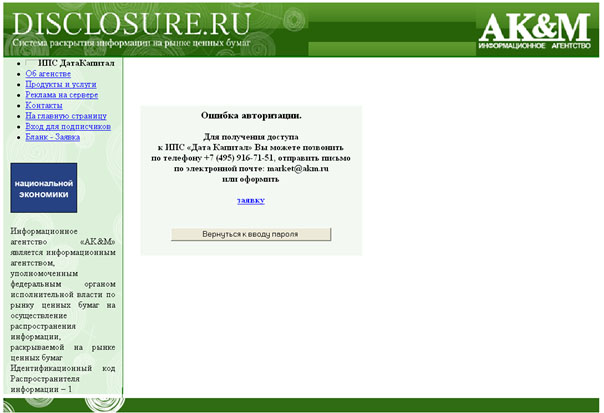Click the market@akm.ru email address text
Image resolution: width=604 pixels, height=413 pixels.
[x=298, y=168]
